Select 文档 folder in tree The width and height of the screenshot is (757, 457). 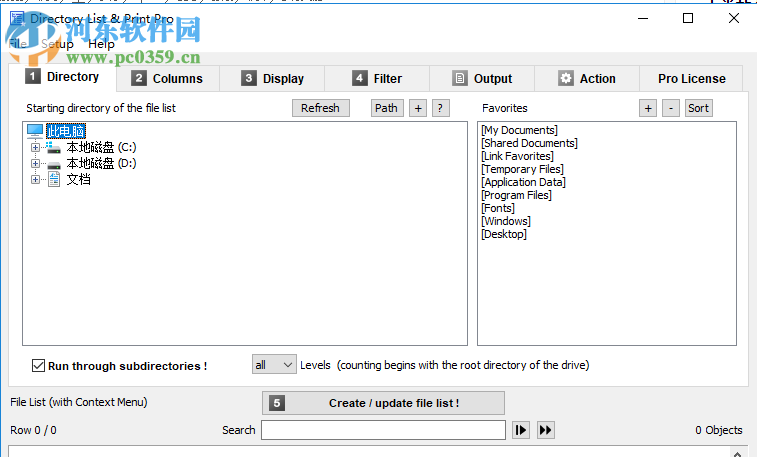(79, 180)
